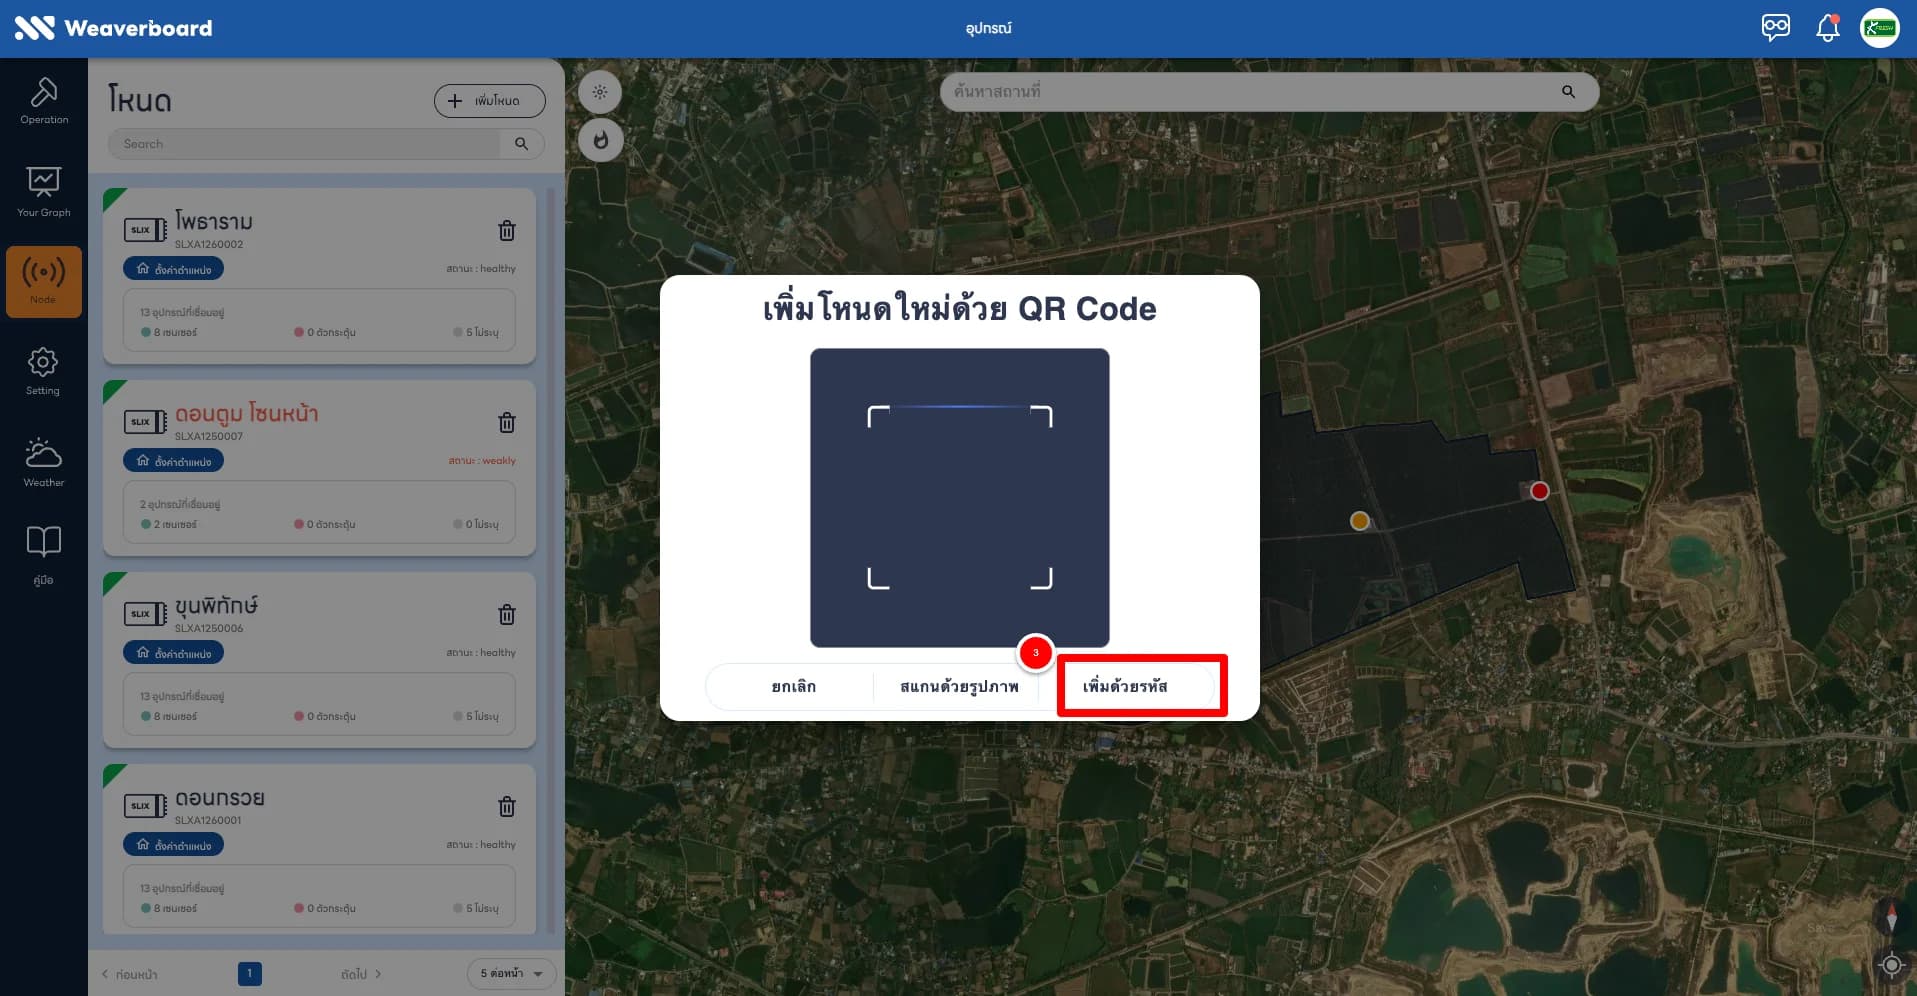Screen dimensions: 1917x996
Task: Set location for ขุนพิทักษ์ node
Action: pos(174,653)
